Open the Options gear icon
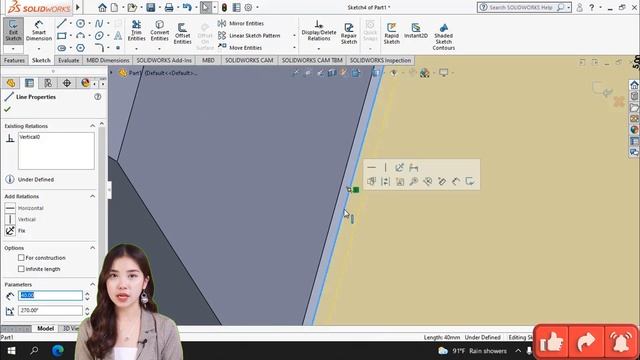This screenshot has width=640, height=360. tap(248, 7)
